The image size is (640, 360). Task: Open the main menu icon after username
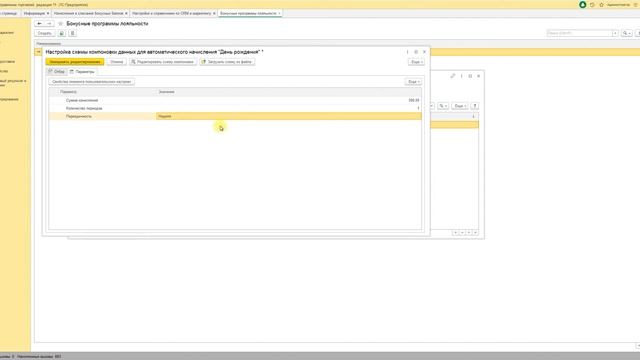636,5
